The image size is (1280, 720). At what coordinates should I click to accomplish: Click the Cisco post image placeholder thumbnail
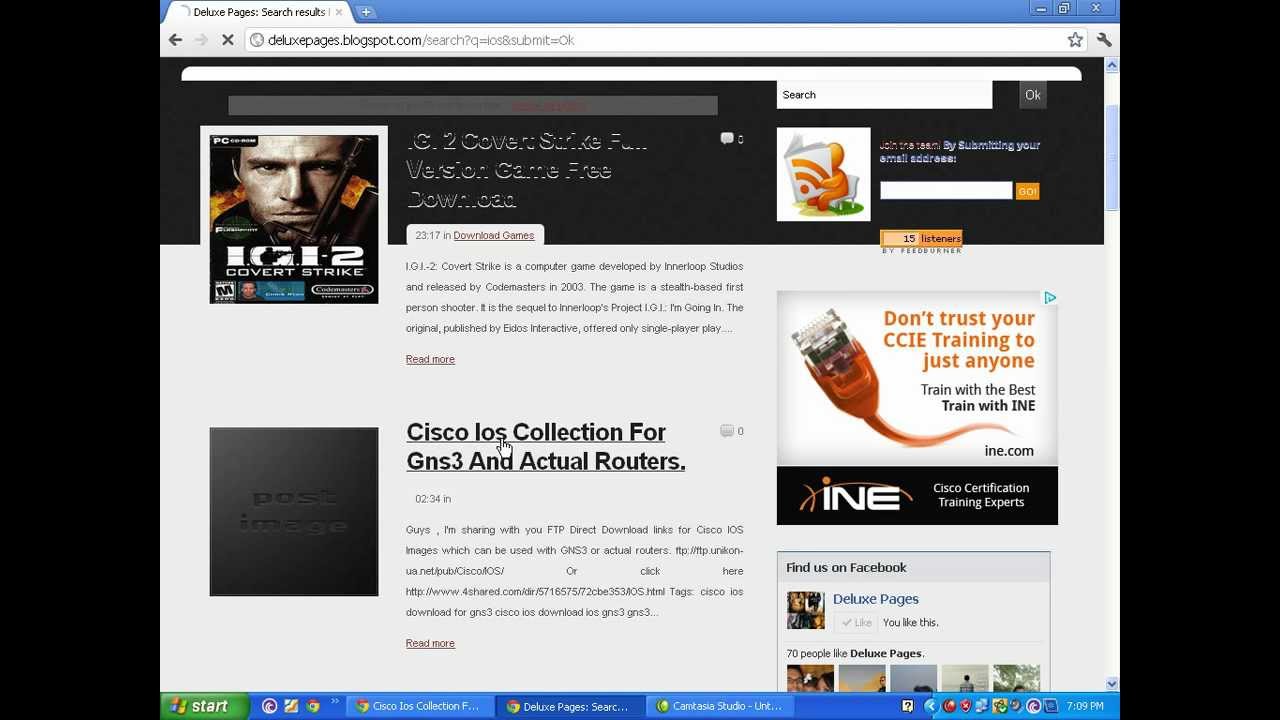point(294,512)
